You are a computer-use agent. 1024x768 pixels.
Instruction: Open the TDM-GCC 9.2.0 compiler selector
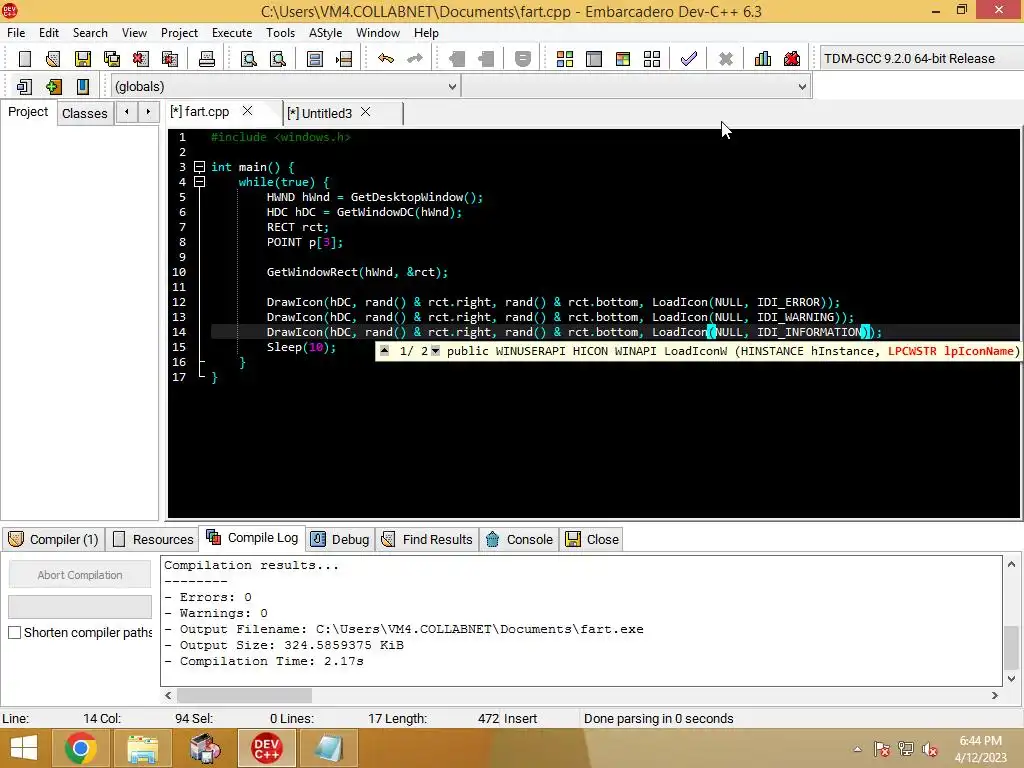[920, 58]
